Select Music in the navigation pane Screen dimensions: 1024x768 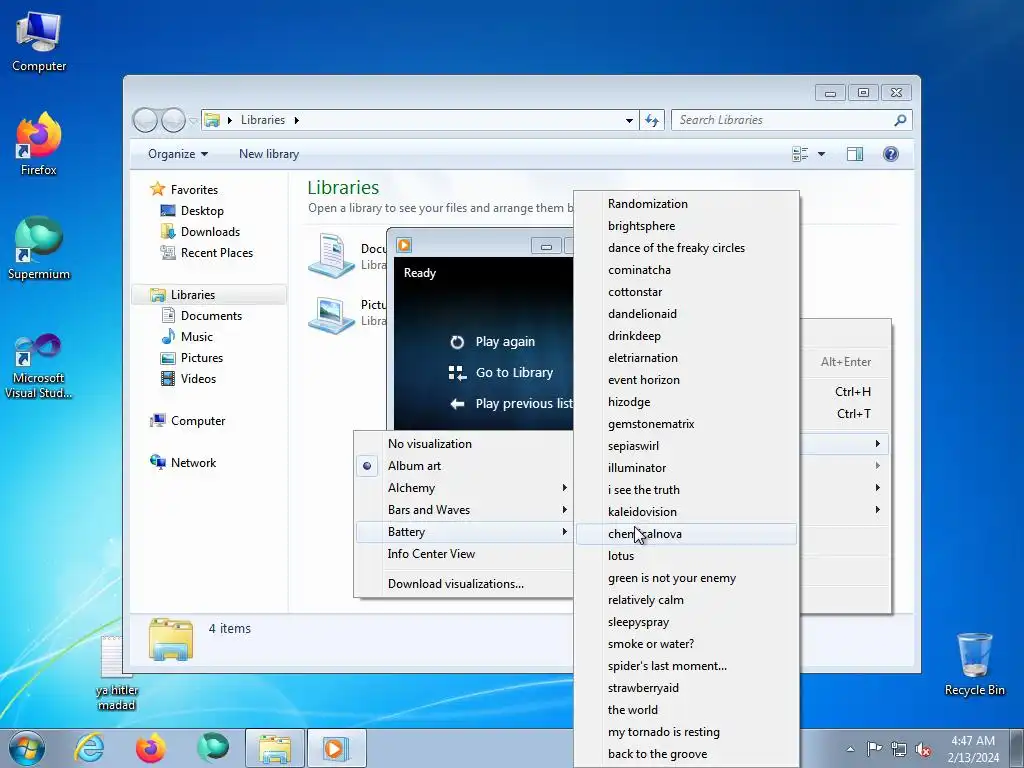187,337
